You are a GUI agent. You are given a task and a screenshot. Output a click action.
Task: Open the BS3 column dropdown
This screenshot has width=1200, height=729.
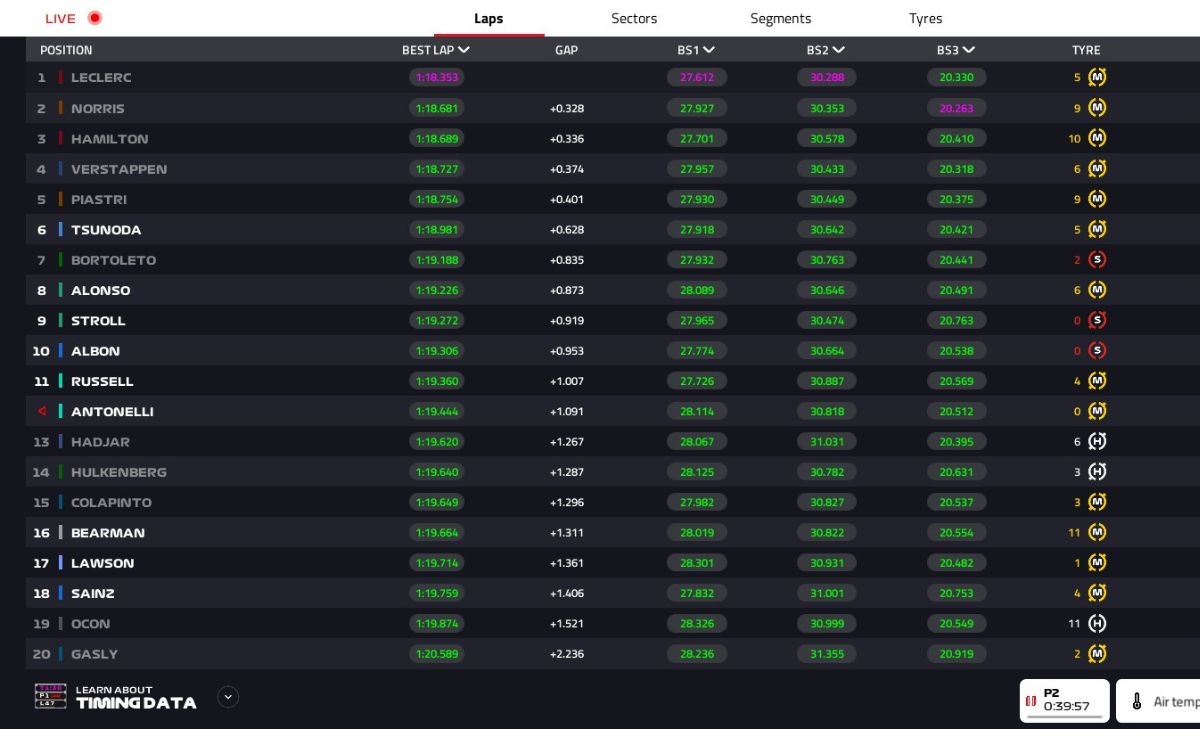coord(969,50)
